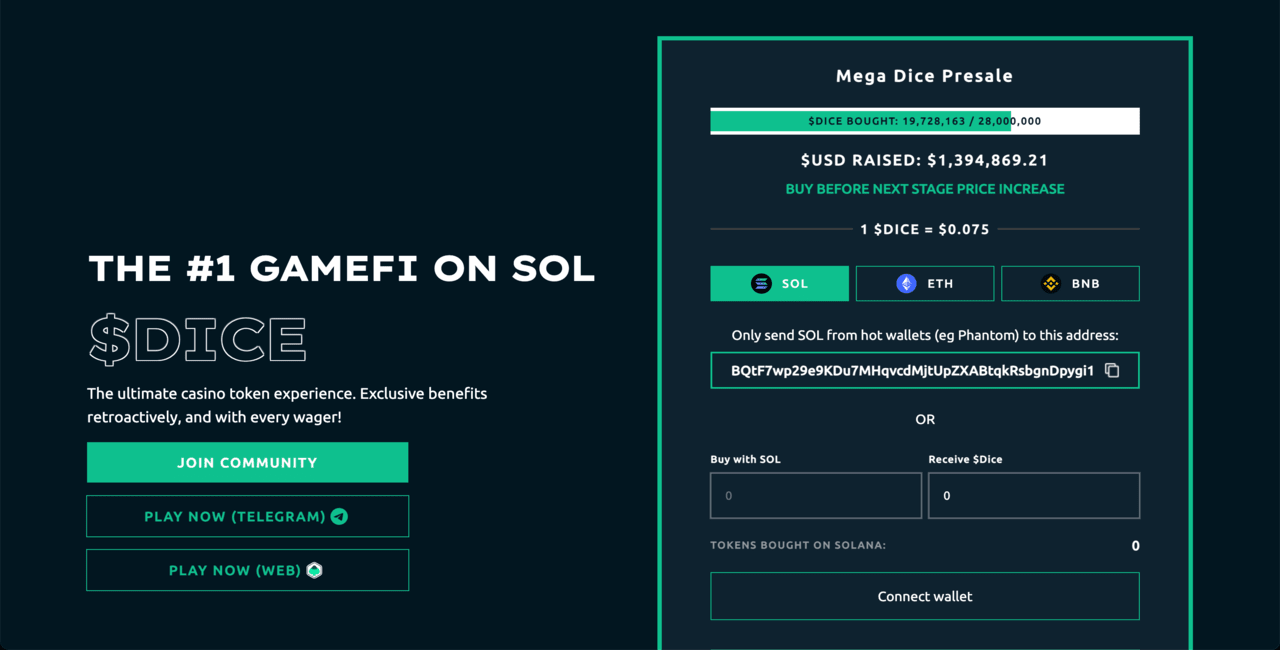Click the Solana logo icon in the SOL tab
The image size is (1280, 650).
[762, 284]
